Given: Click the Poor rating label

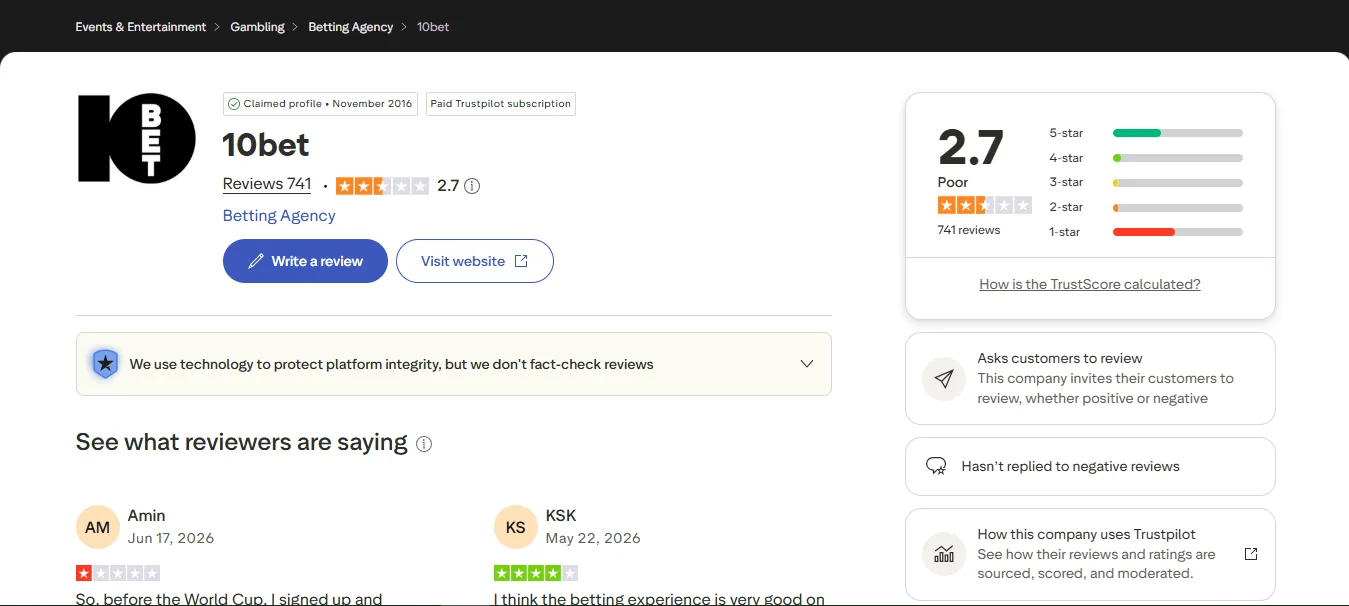Looking at the screenshot, I should coord(953,182).
